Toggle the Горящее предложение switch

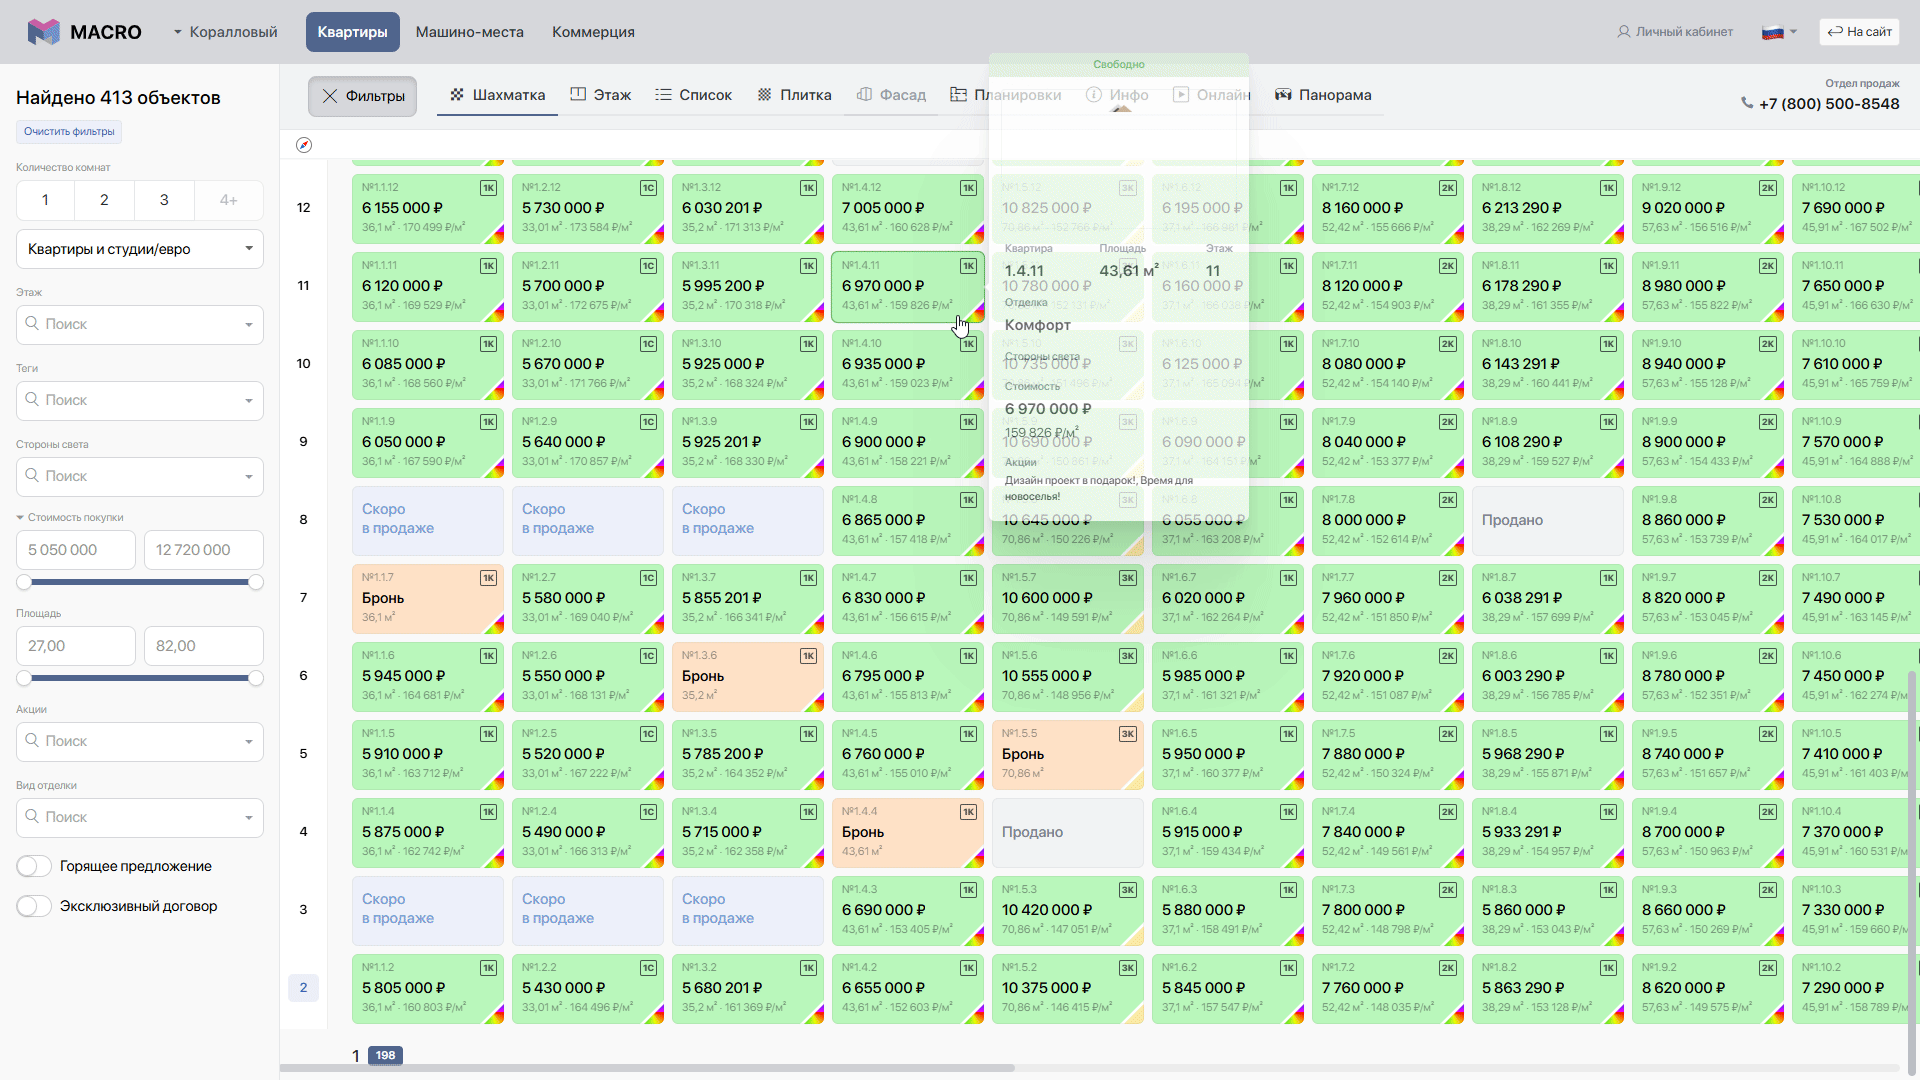click(x=34, y=866)
